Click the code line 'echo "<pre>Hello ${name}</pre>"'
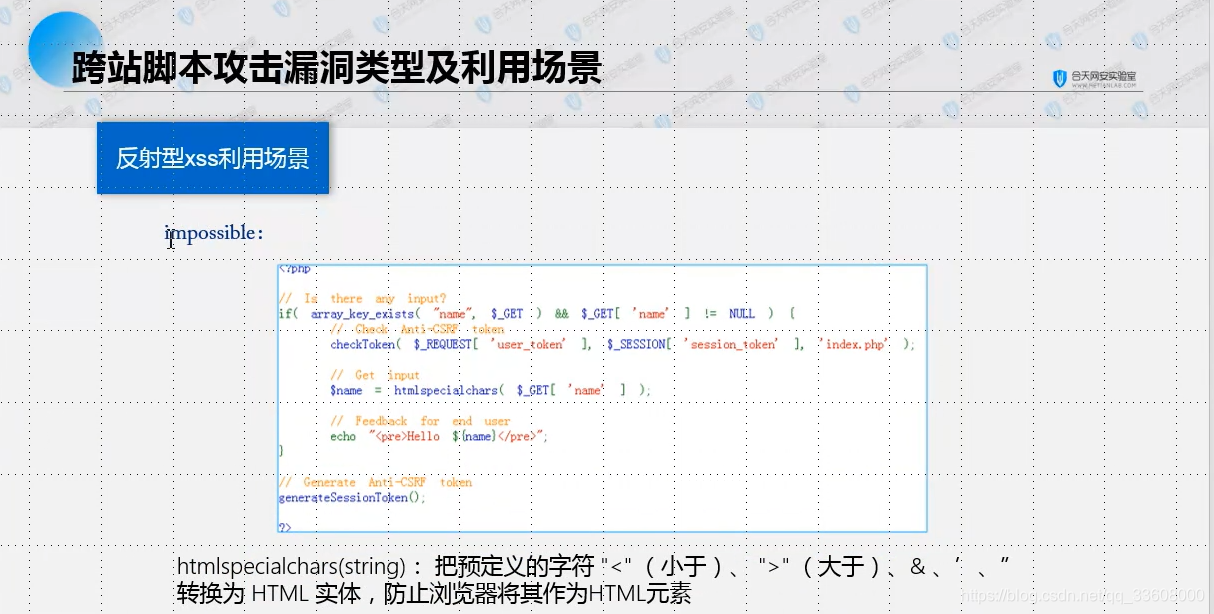This screenshot has height=614, width=1214. click(x=439, y=436)
